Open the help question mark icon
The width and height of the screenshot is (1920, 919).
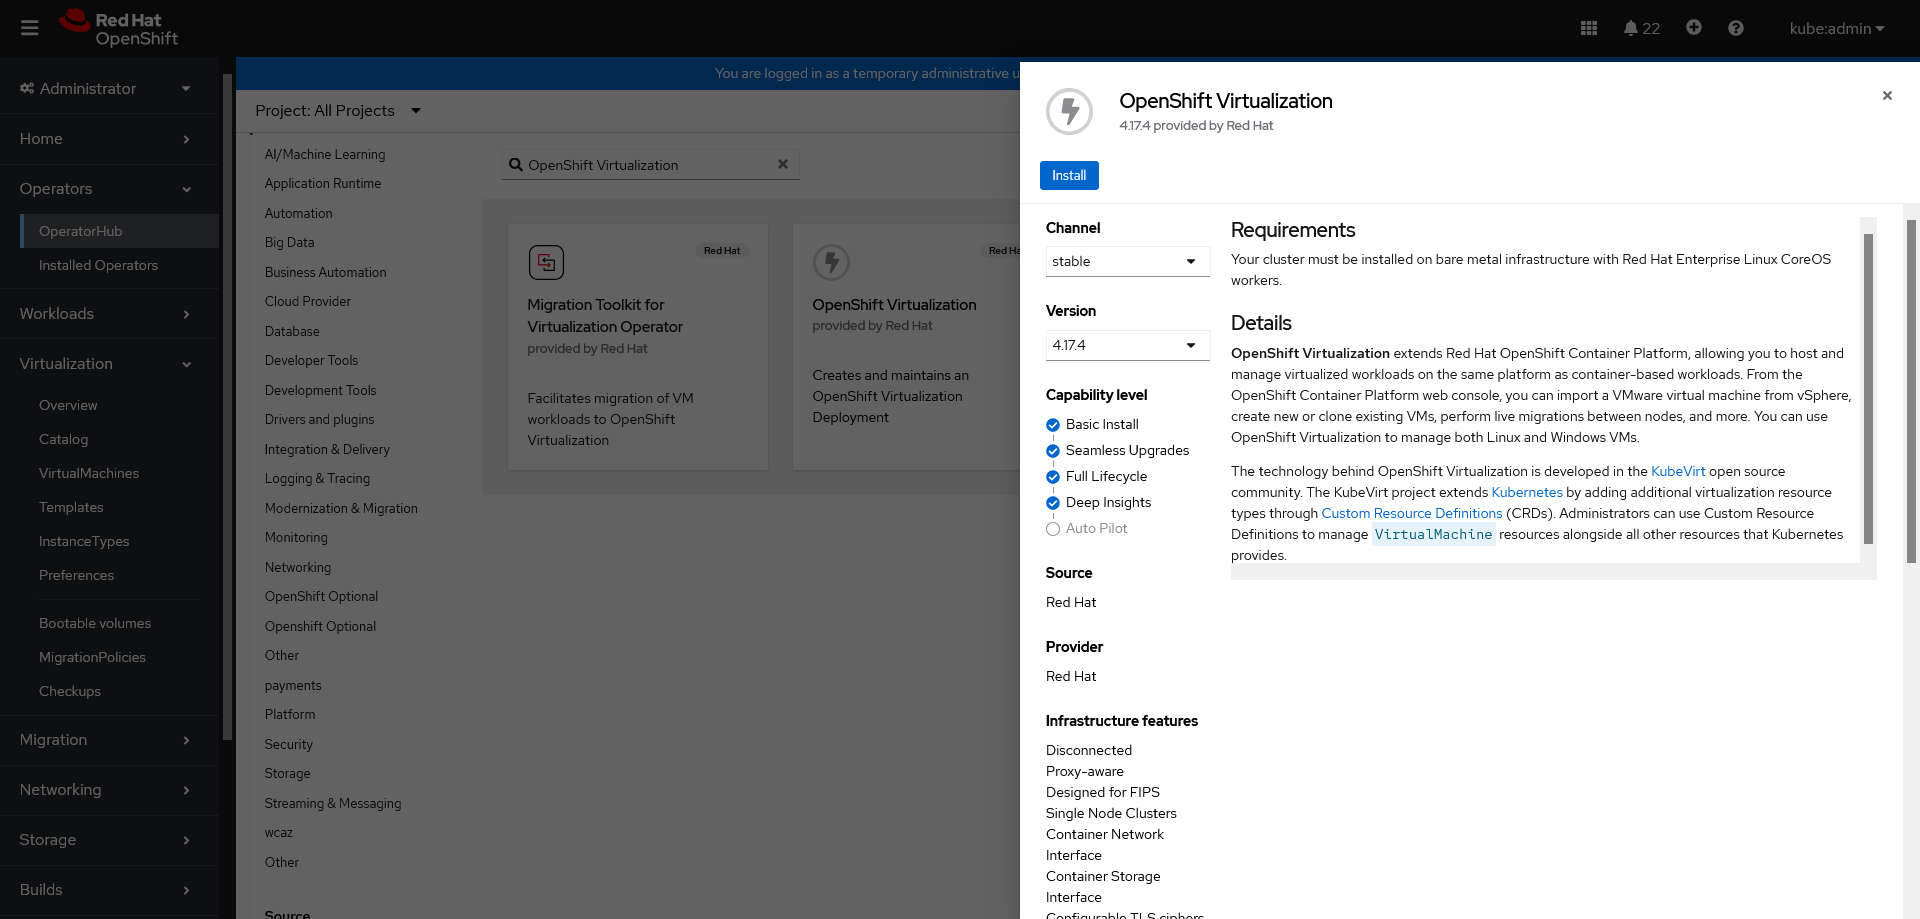(x=1736, y=28)
